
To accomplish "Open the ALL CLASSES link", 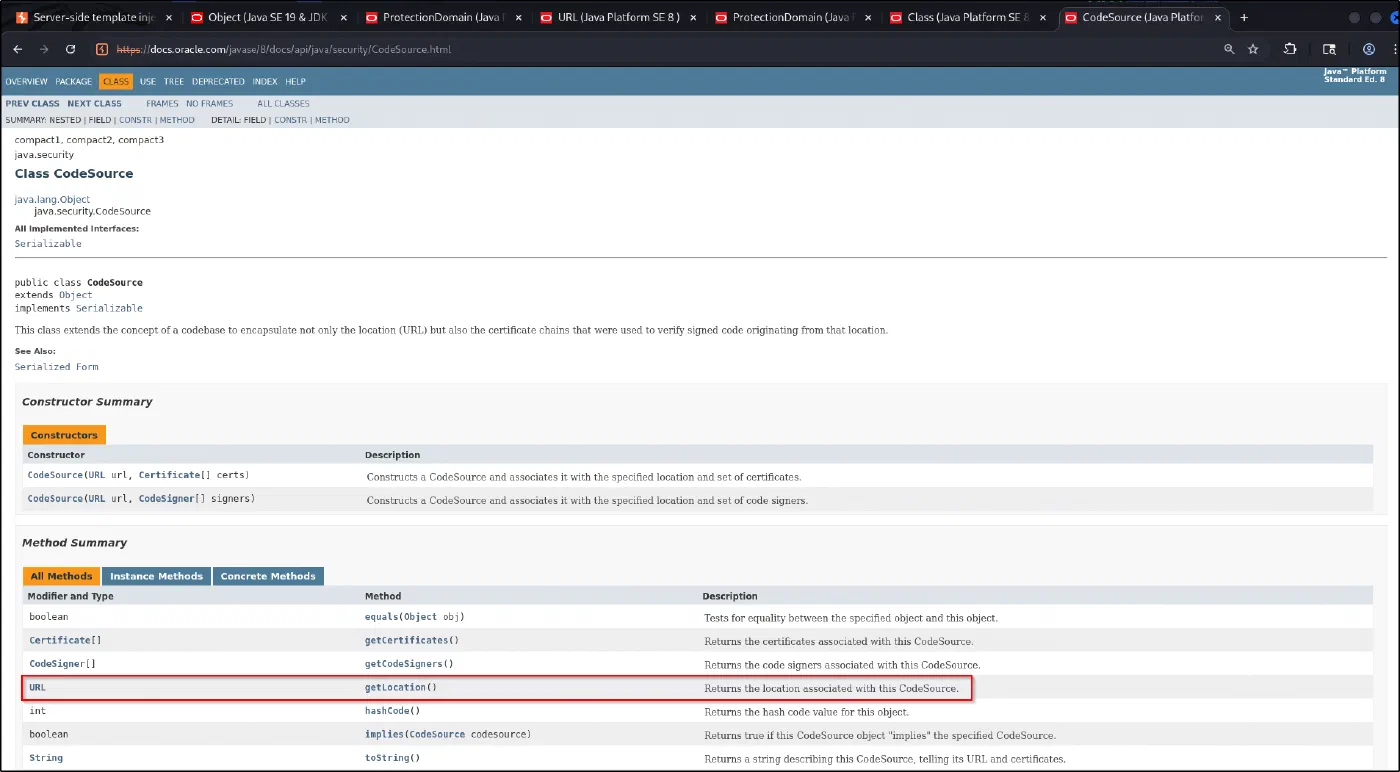I will point(283,104).
